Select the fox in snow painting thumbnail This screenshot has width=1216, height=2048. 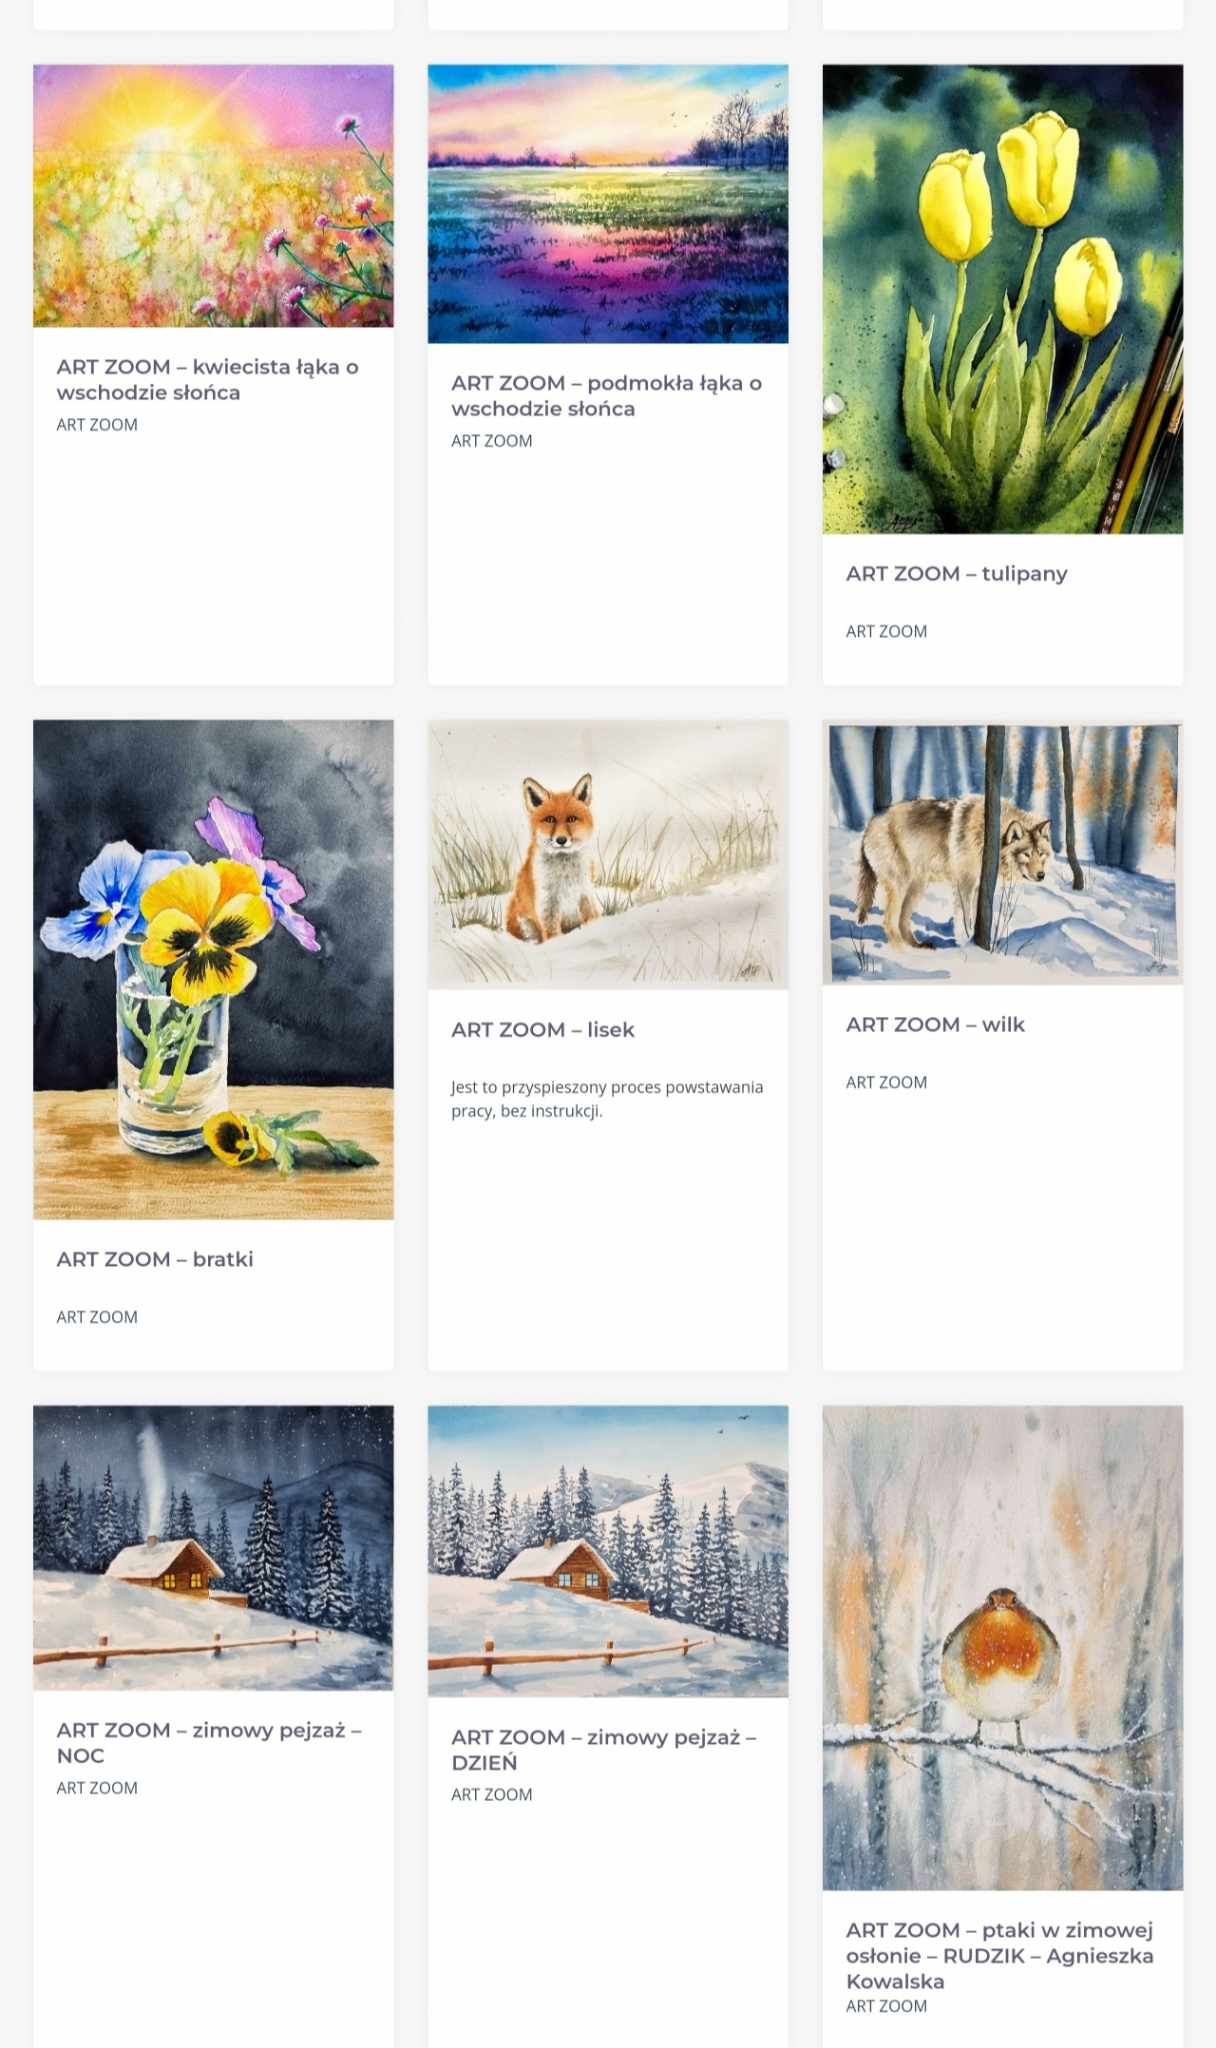tap(608, 854)
